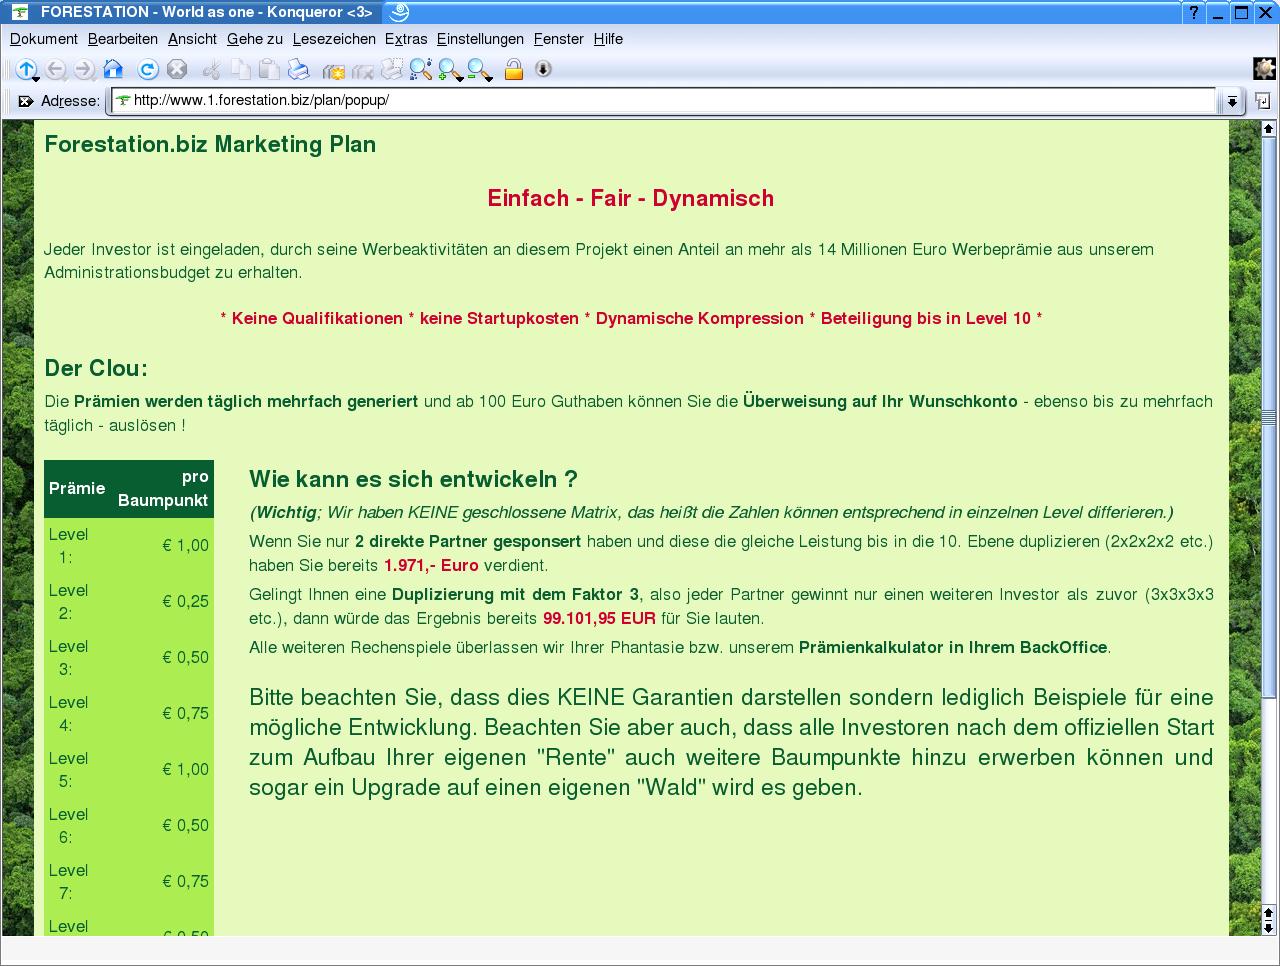Click the Adresse: label
1280x966 pixels.
(x=70, y=101)
